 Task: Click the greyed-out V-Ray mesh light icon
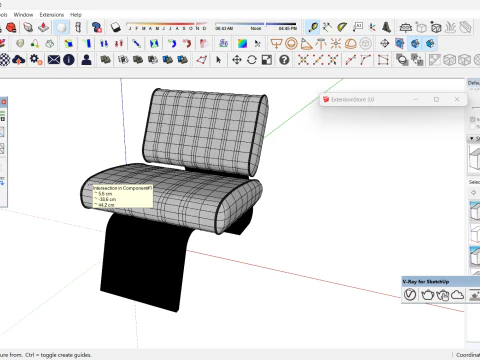pos(366,43)
